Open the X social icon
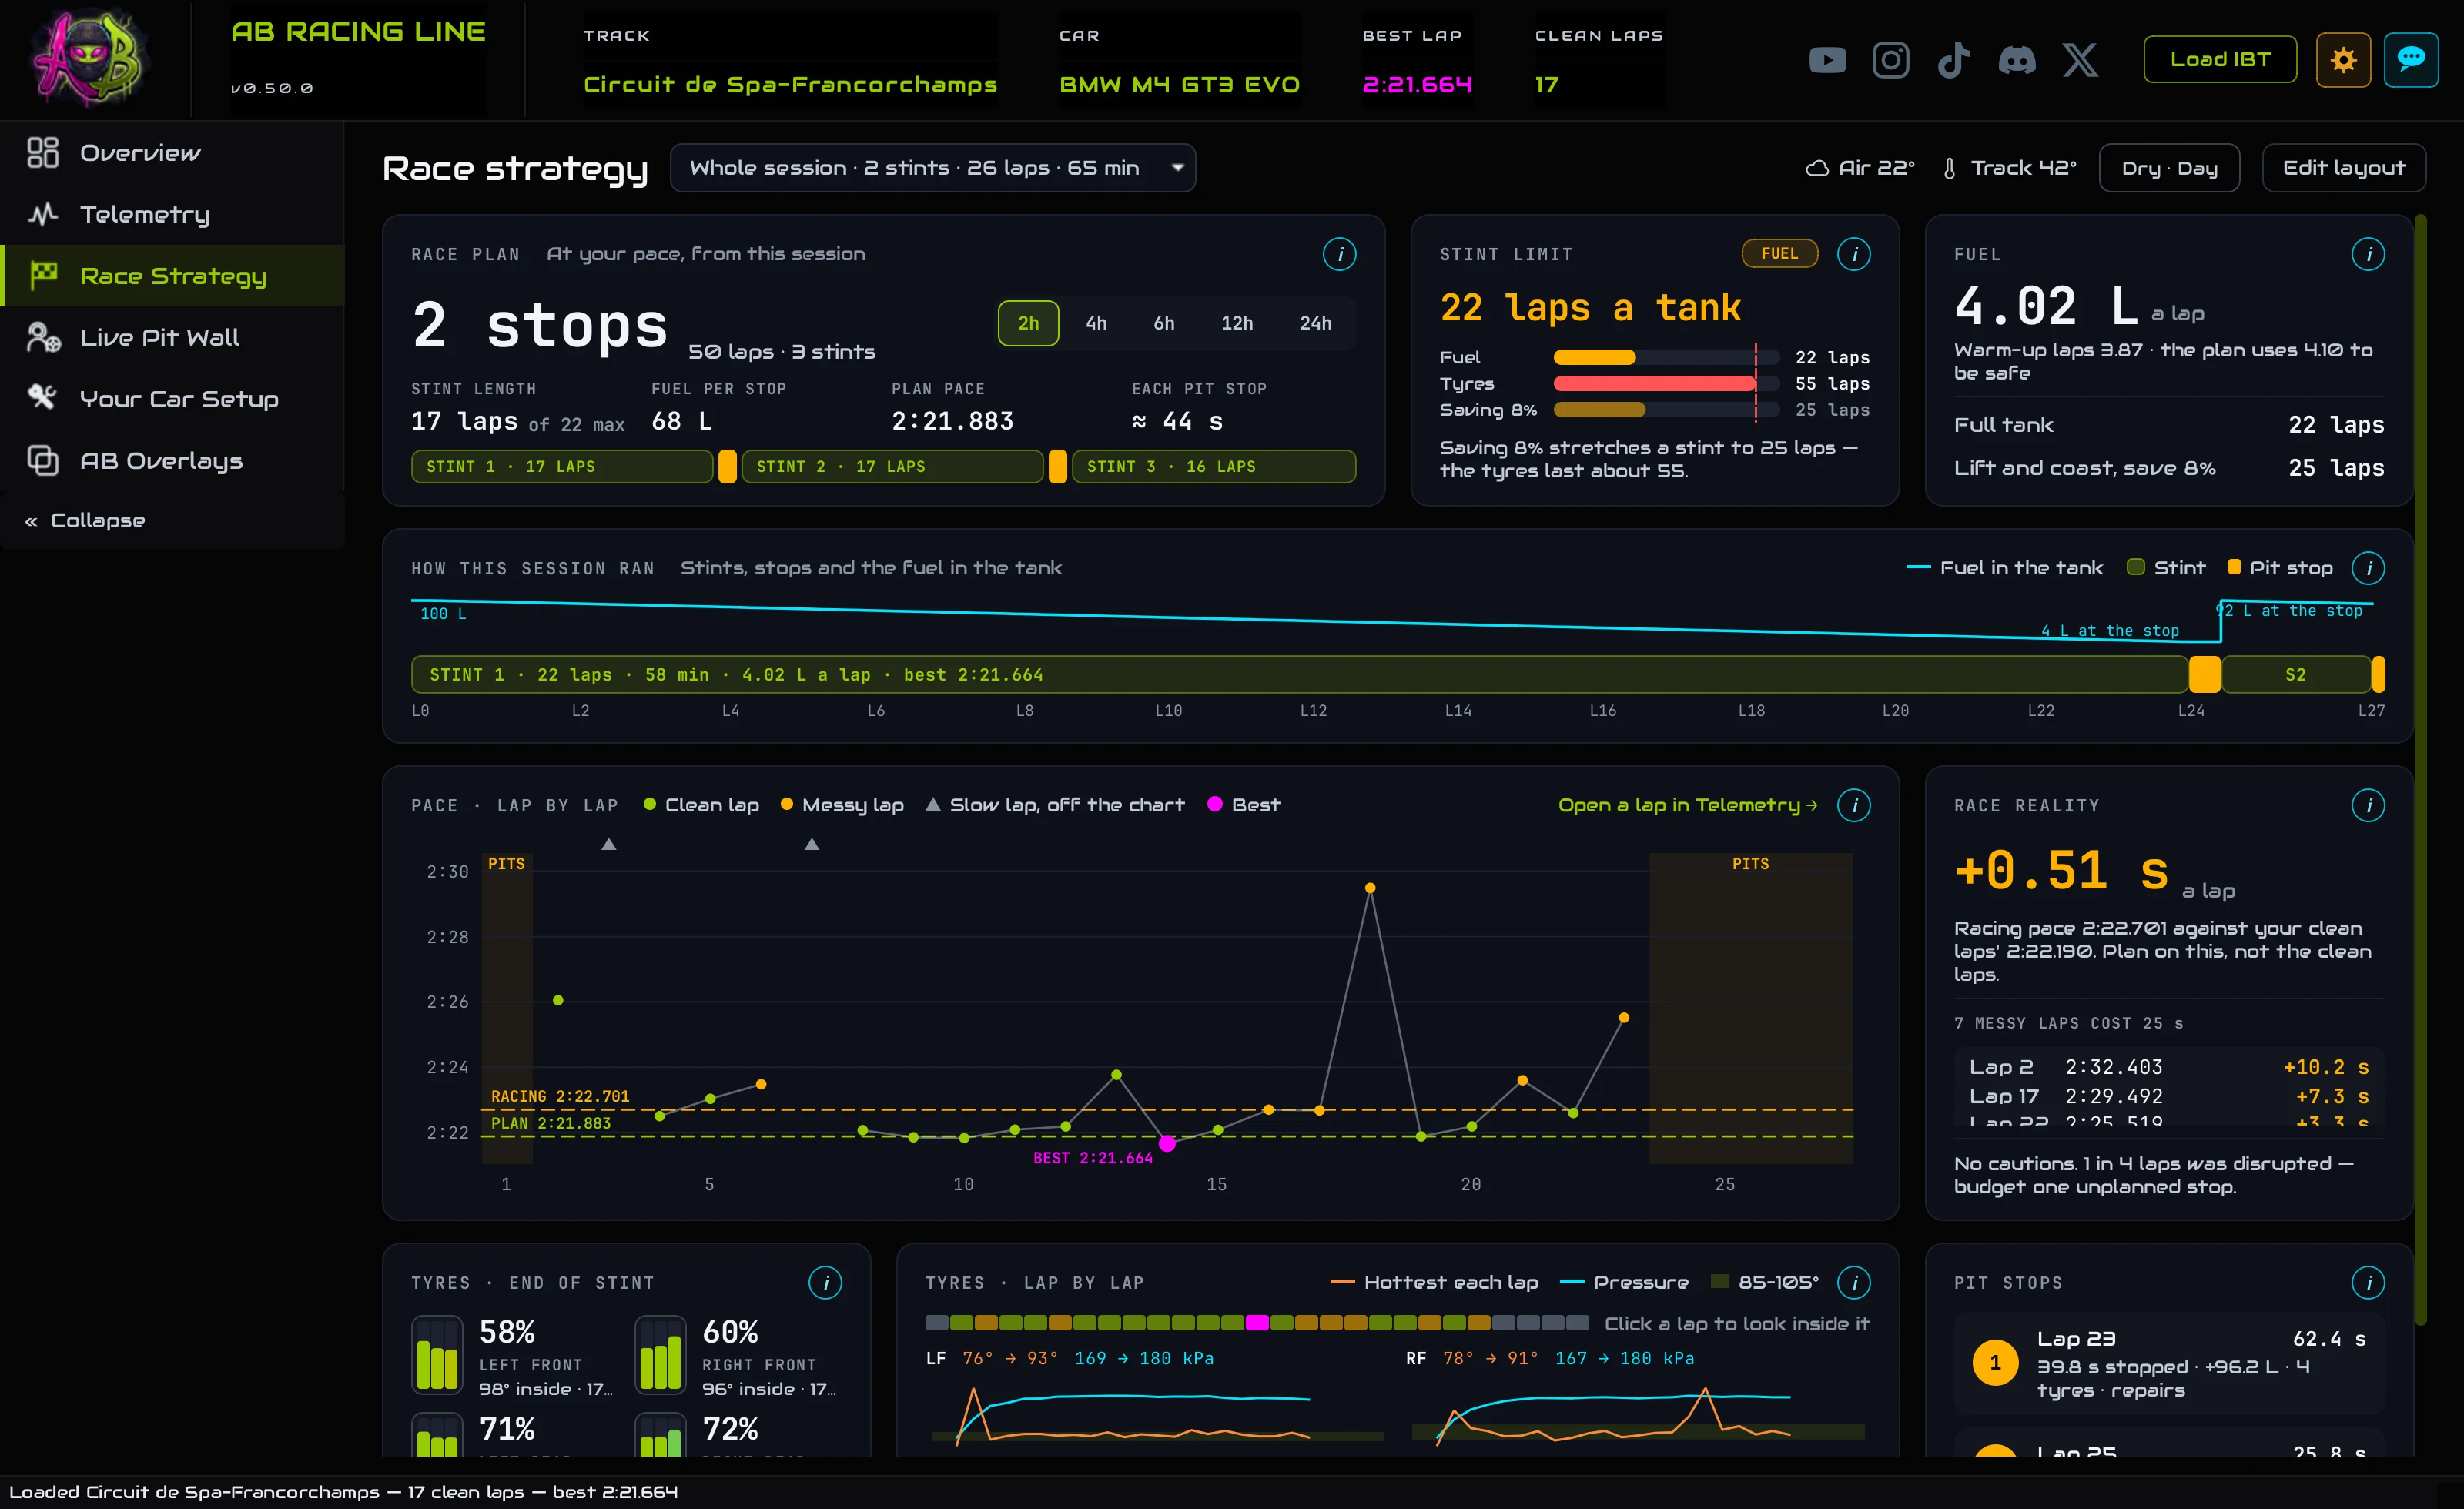Viewport: 2464px width, 1509px height. (2080, 60)
